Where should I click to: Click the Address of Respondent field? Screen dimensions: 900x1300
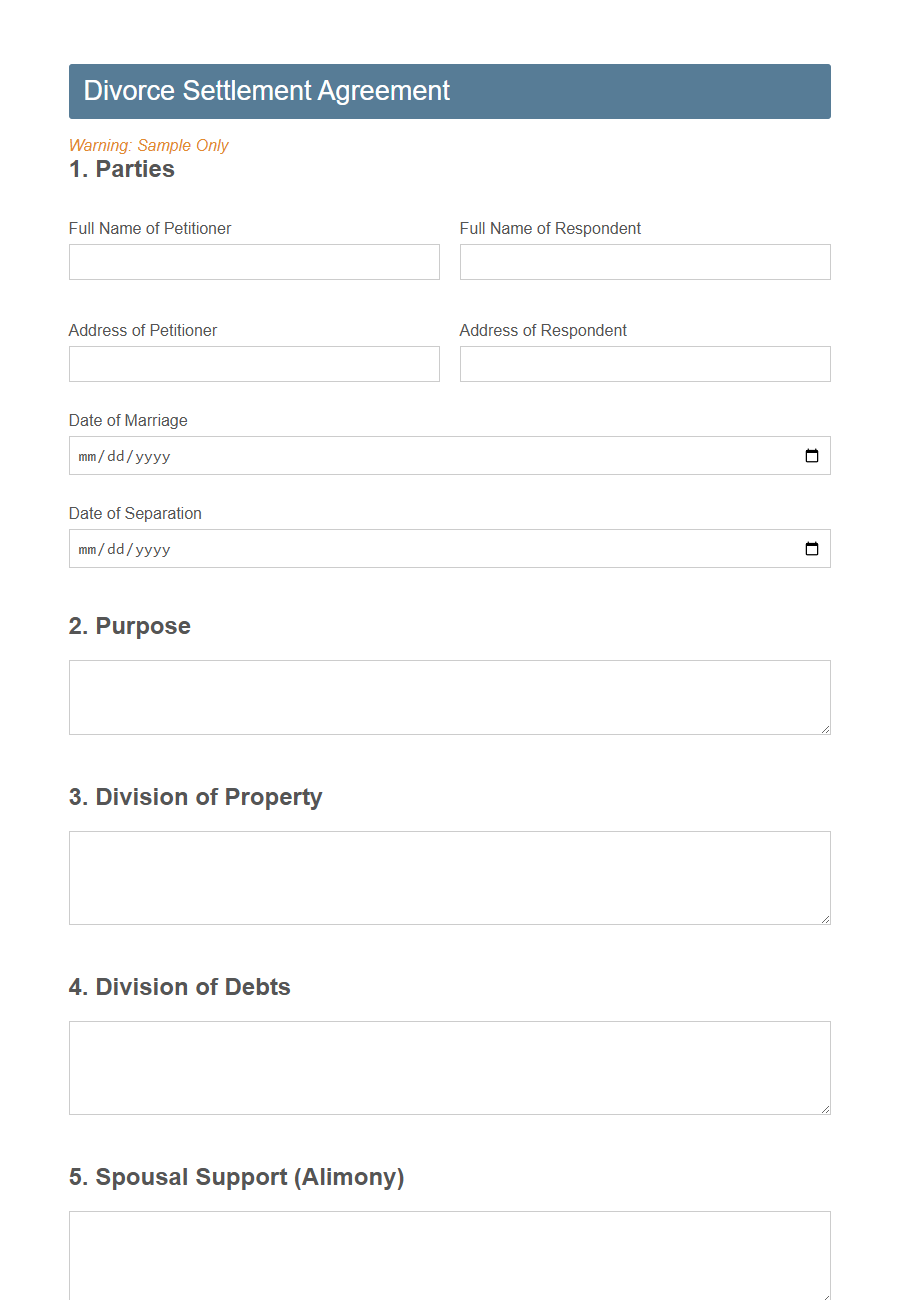(x=644, y=364)
